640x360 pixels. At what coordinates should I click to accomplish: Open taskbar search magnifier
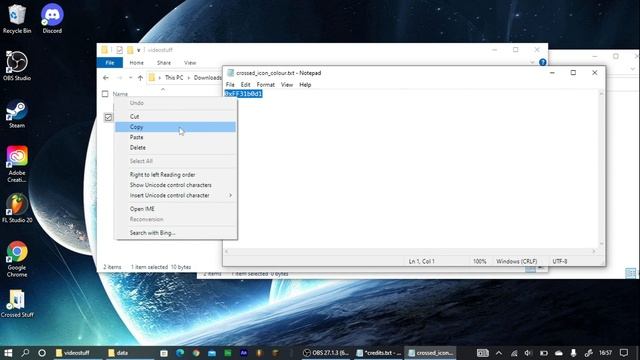point(25,353)
